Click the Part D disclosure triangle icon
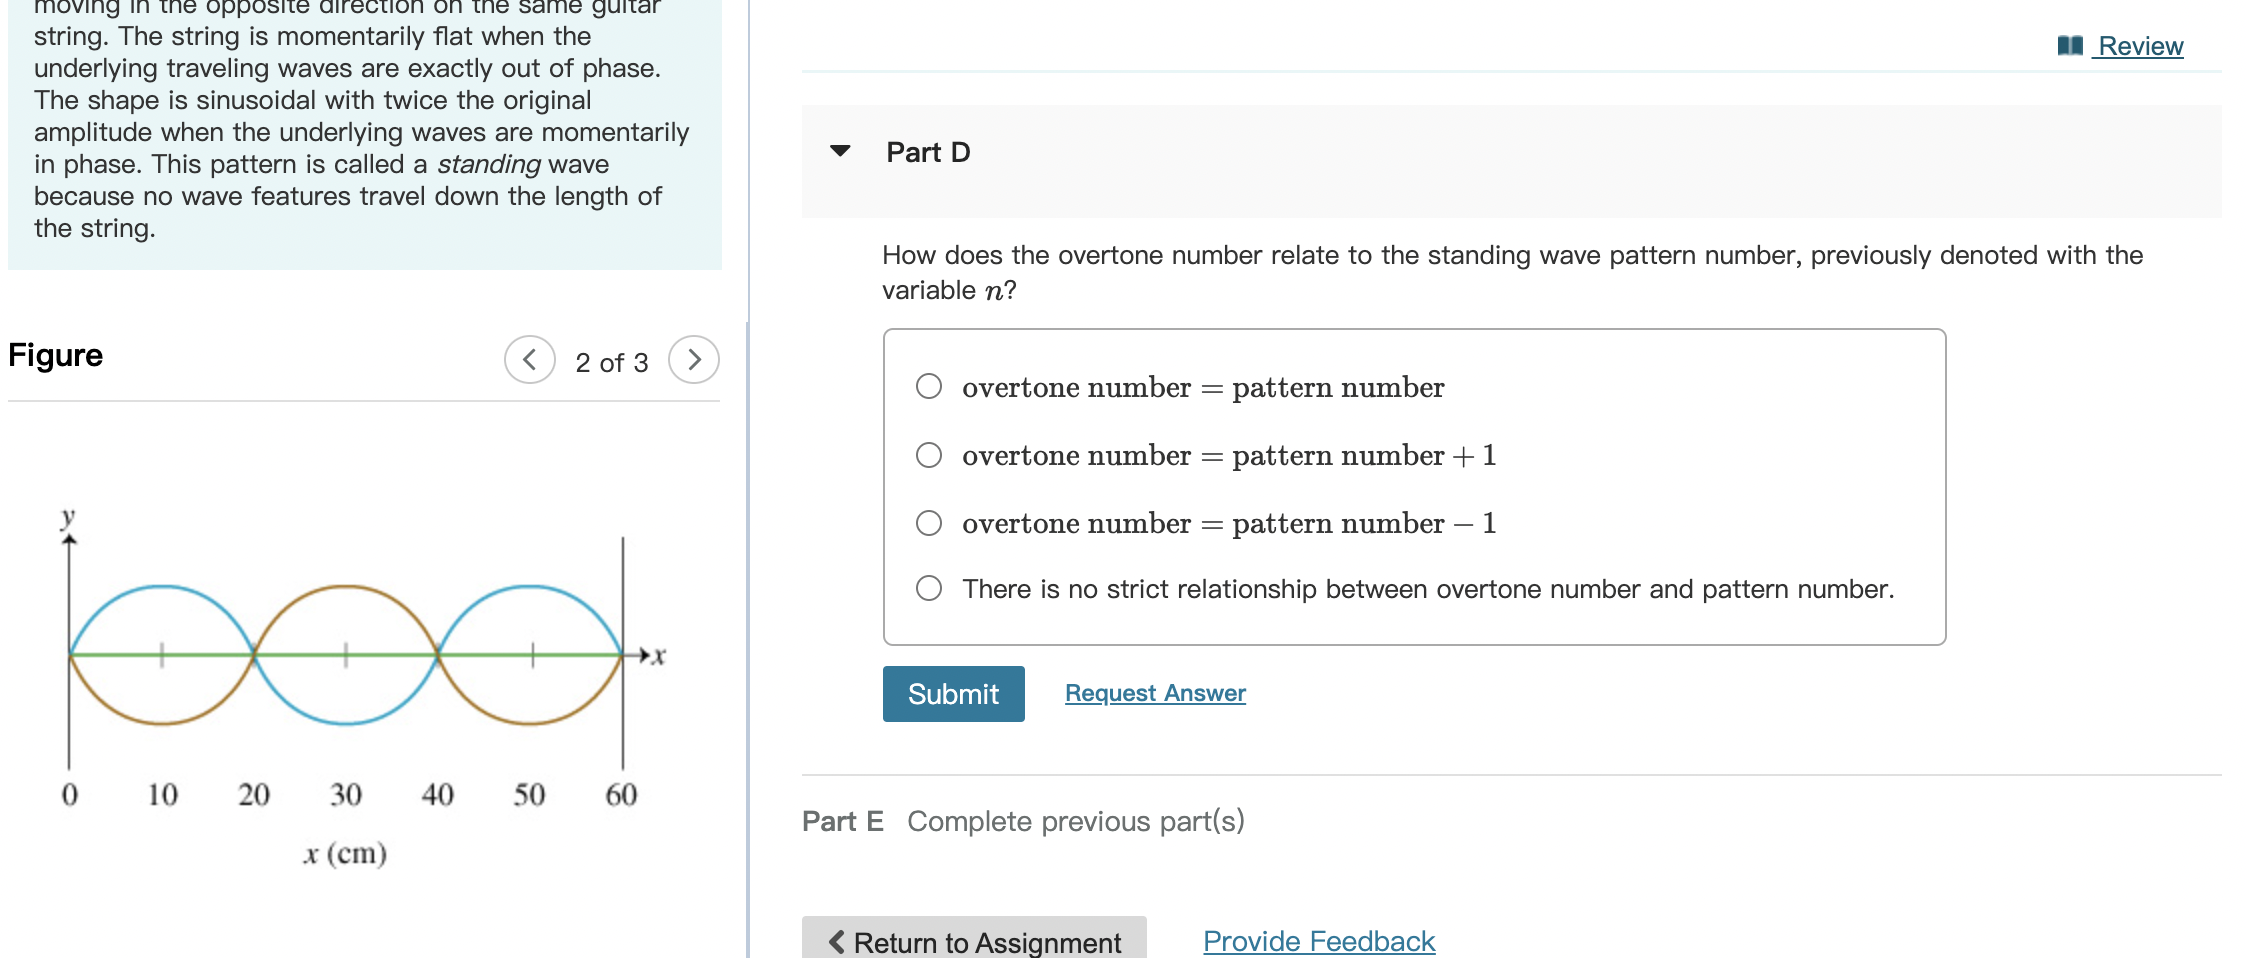Viewport: 2246px width, 958px height. point(841,151)
